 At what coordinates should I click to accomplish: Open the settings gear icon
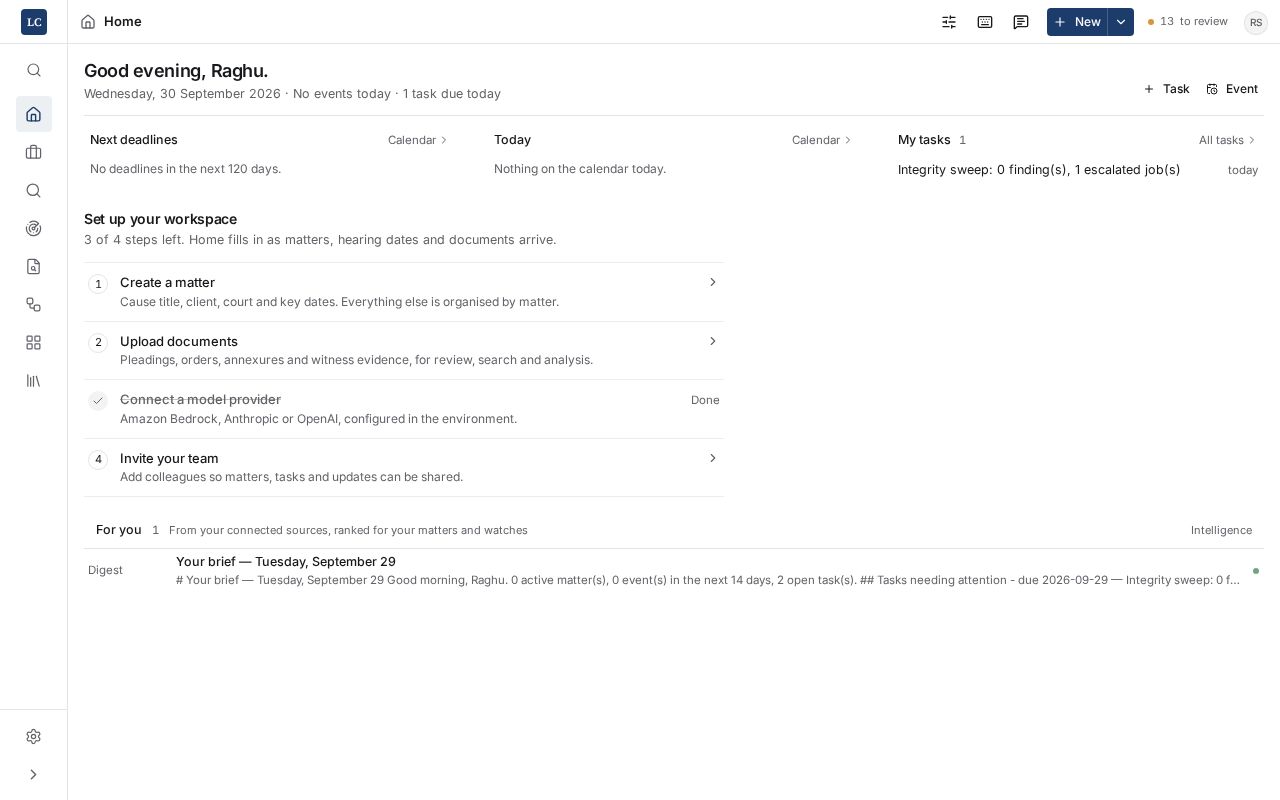[x=34, y=736]
